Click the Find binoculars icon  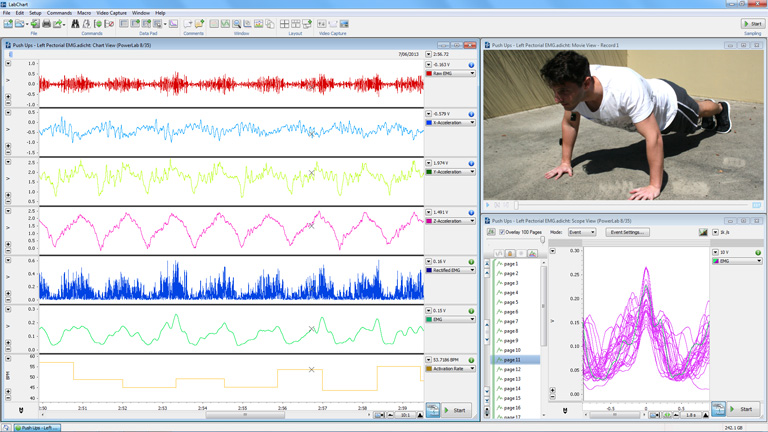click(x=75, y=24)
